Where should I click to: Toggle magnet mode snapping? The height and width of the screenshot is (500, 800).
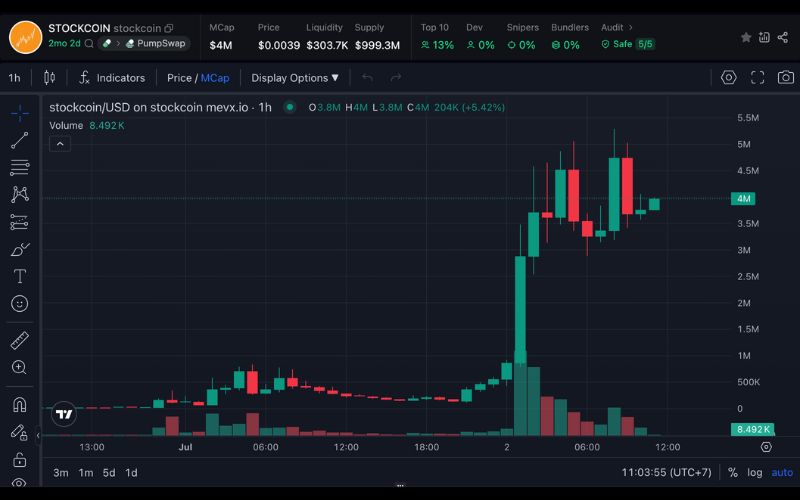19,405
